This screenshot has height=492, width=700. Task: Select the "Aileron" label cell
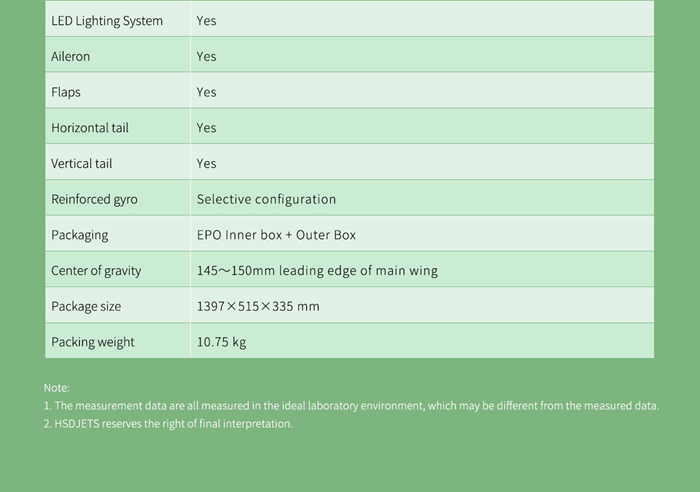[71, 57]
